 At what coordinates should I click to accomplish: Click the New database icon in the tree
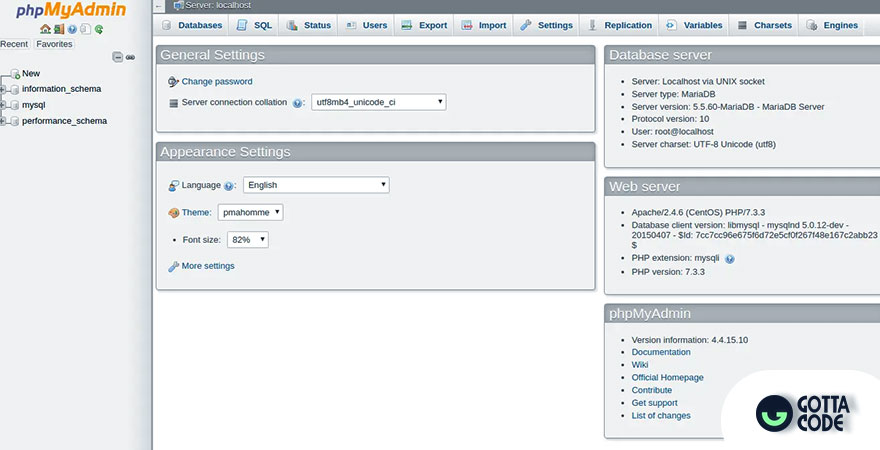pos(15,74)
